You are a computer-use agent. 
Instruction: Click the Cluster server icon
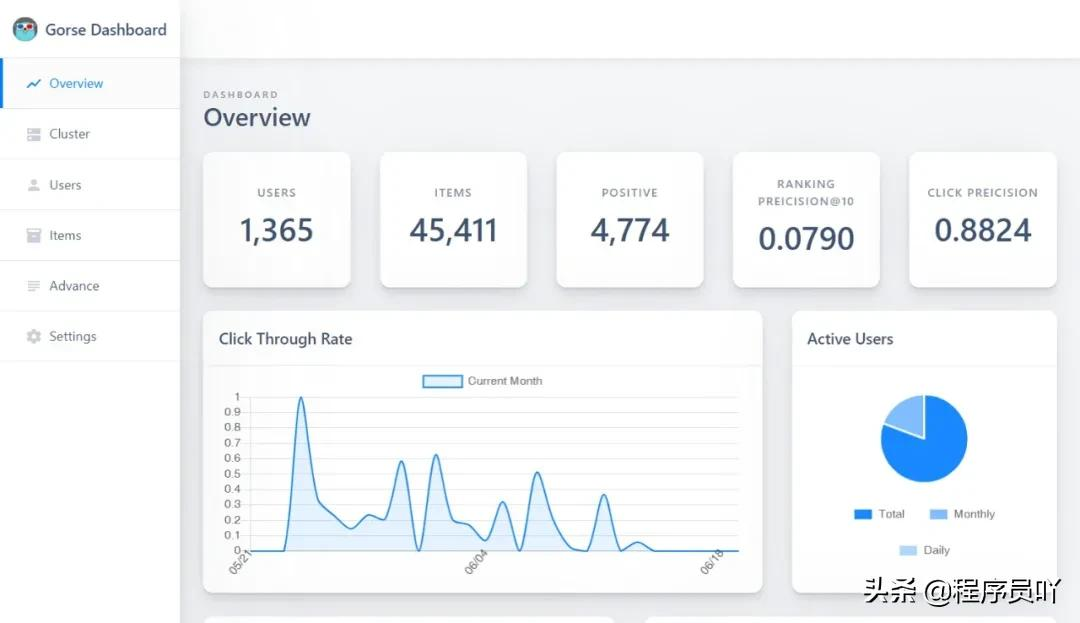(x=34, y=134)
